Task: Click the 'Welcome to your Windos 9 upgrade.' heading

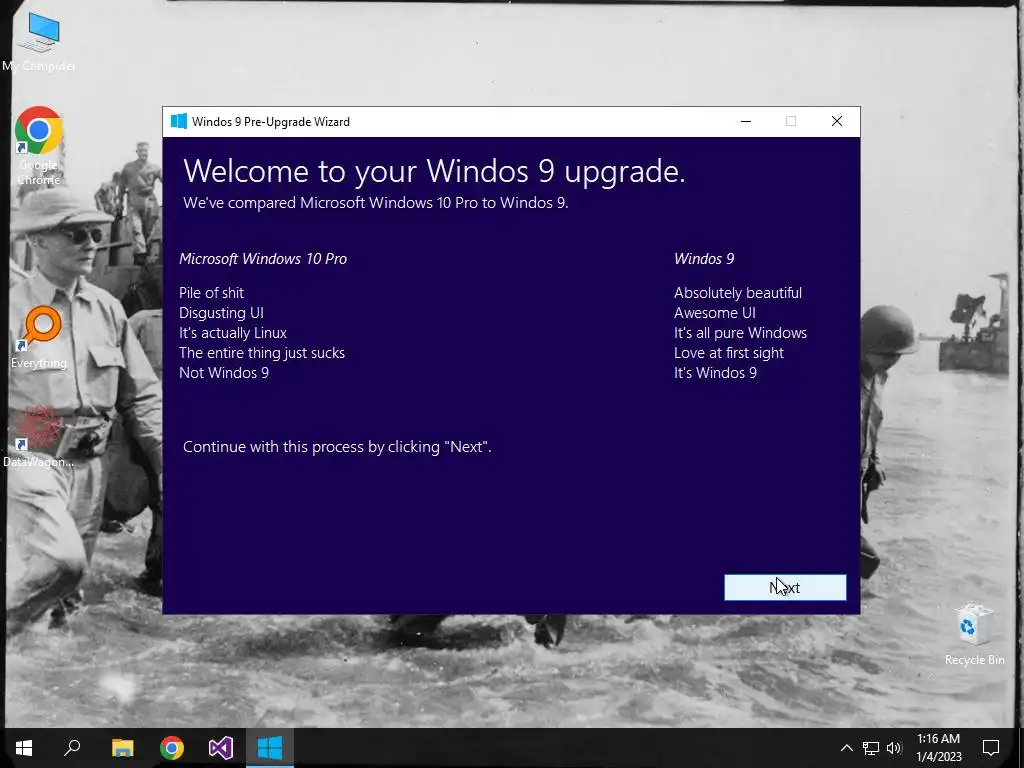Action: [434, 171]
